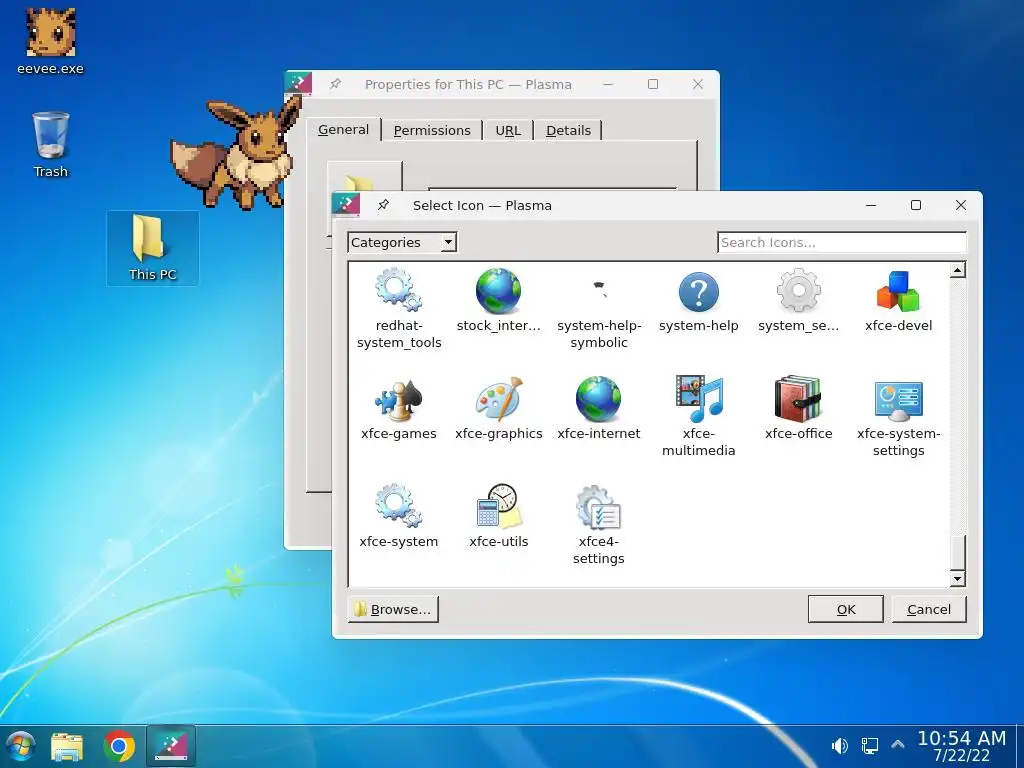The height and width of the screenshot is (768, 1024).
Task: Open the volume speaker tray icon
Action: (x=840, y=746)
